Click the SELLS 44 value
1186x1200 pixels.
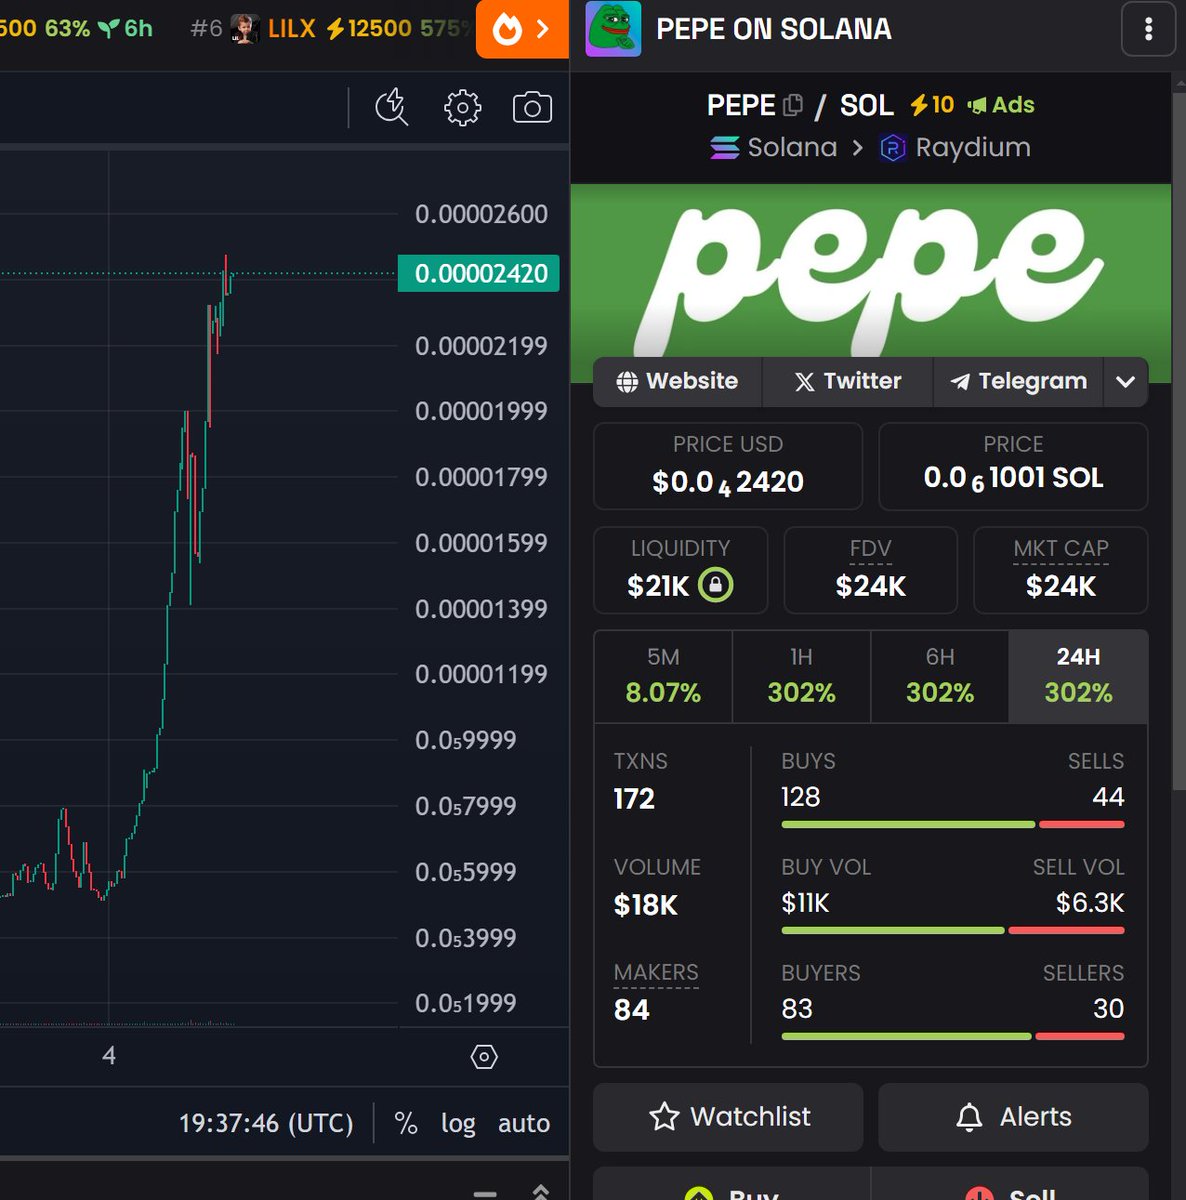click(1108, 797)
